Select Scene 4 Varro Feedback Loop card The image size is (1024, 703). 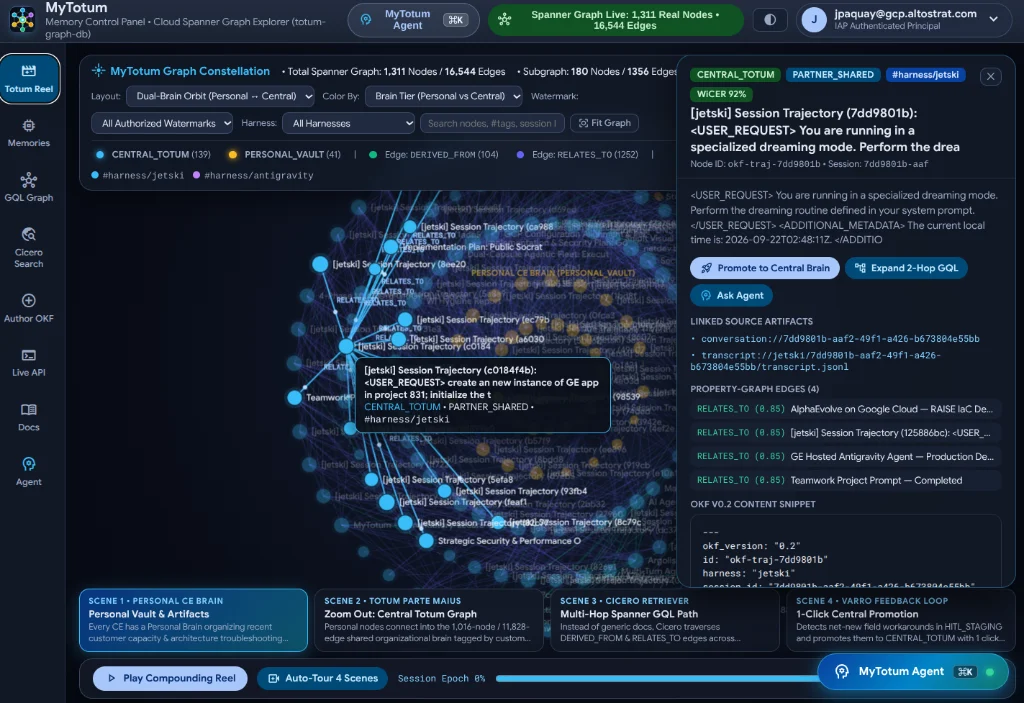pos(899,619)
